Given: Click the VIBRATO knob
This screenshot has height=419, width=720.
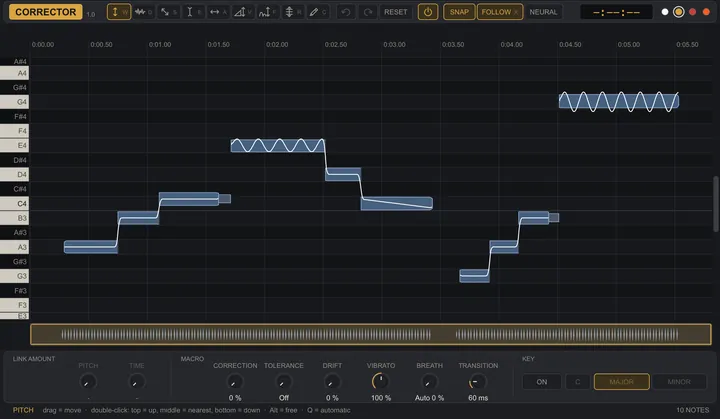Looking at the screenshot, I should click(381, 381).
